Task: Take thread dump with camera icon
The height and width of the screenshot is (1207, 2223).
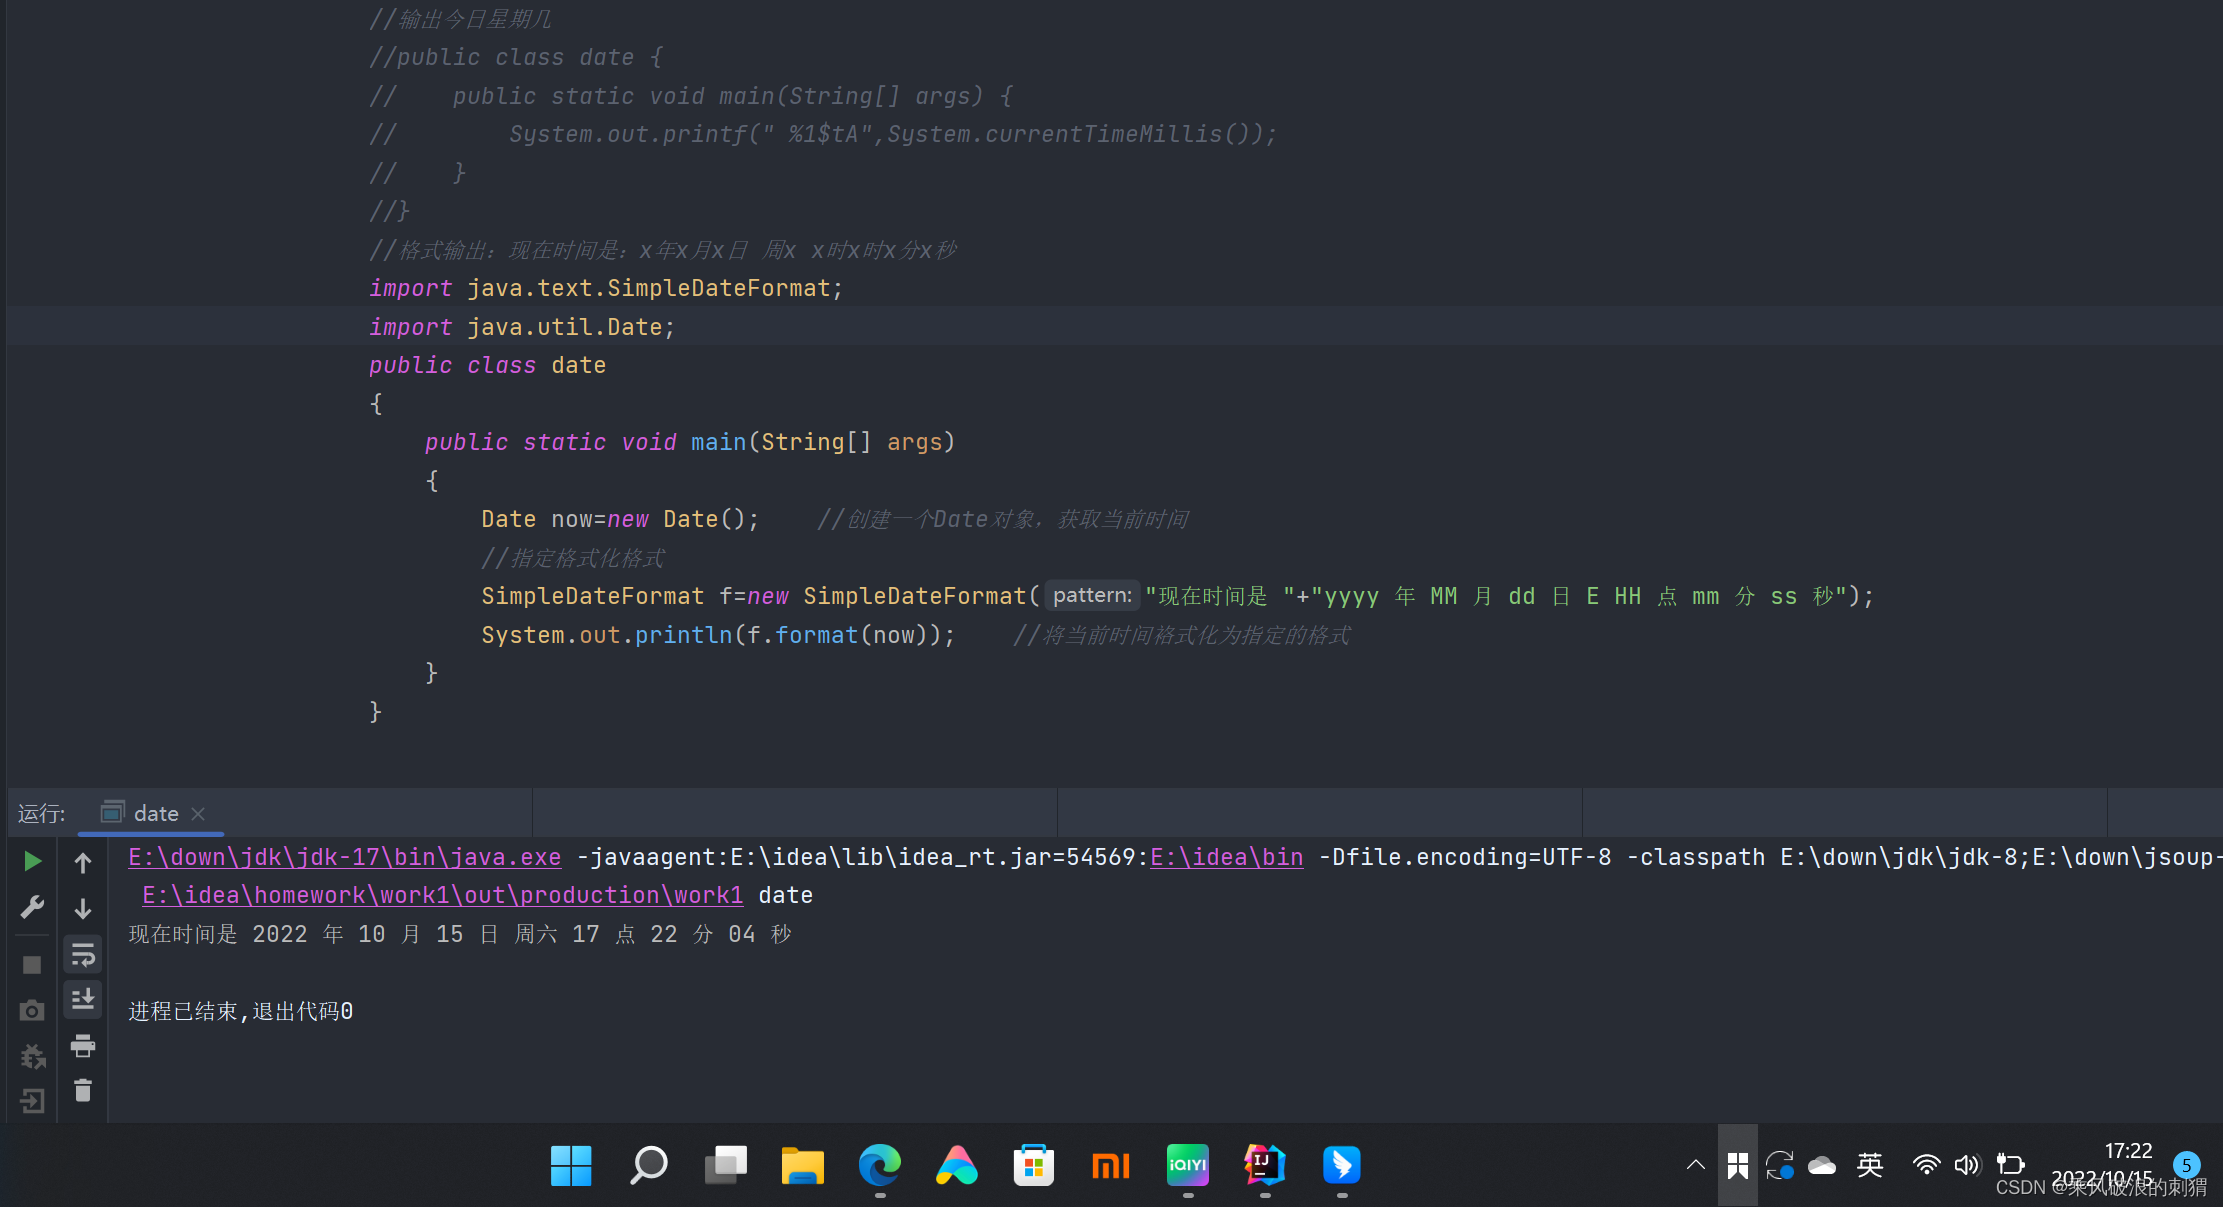Action: coord(32,1010)
